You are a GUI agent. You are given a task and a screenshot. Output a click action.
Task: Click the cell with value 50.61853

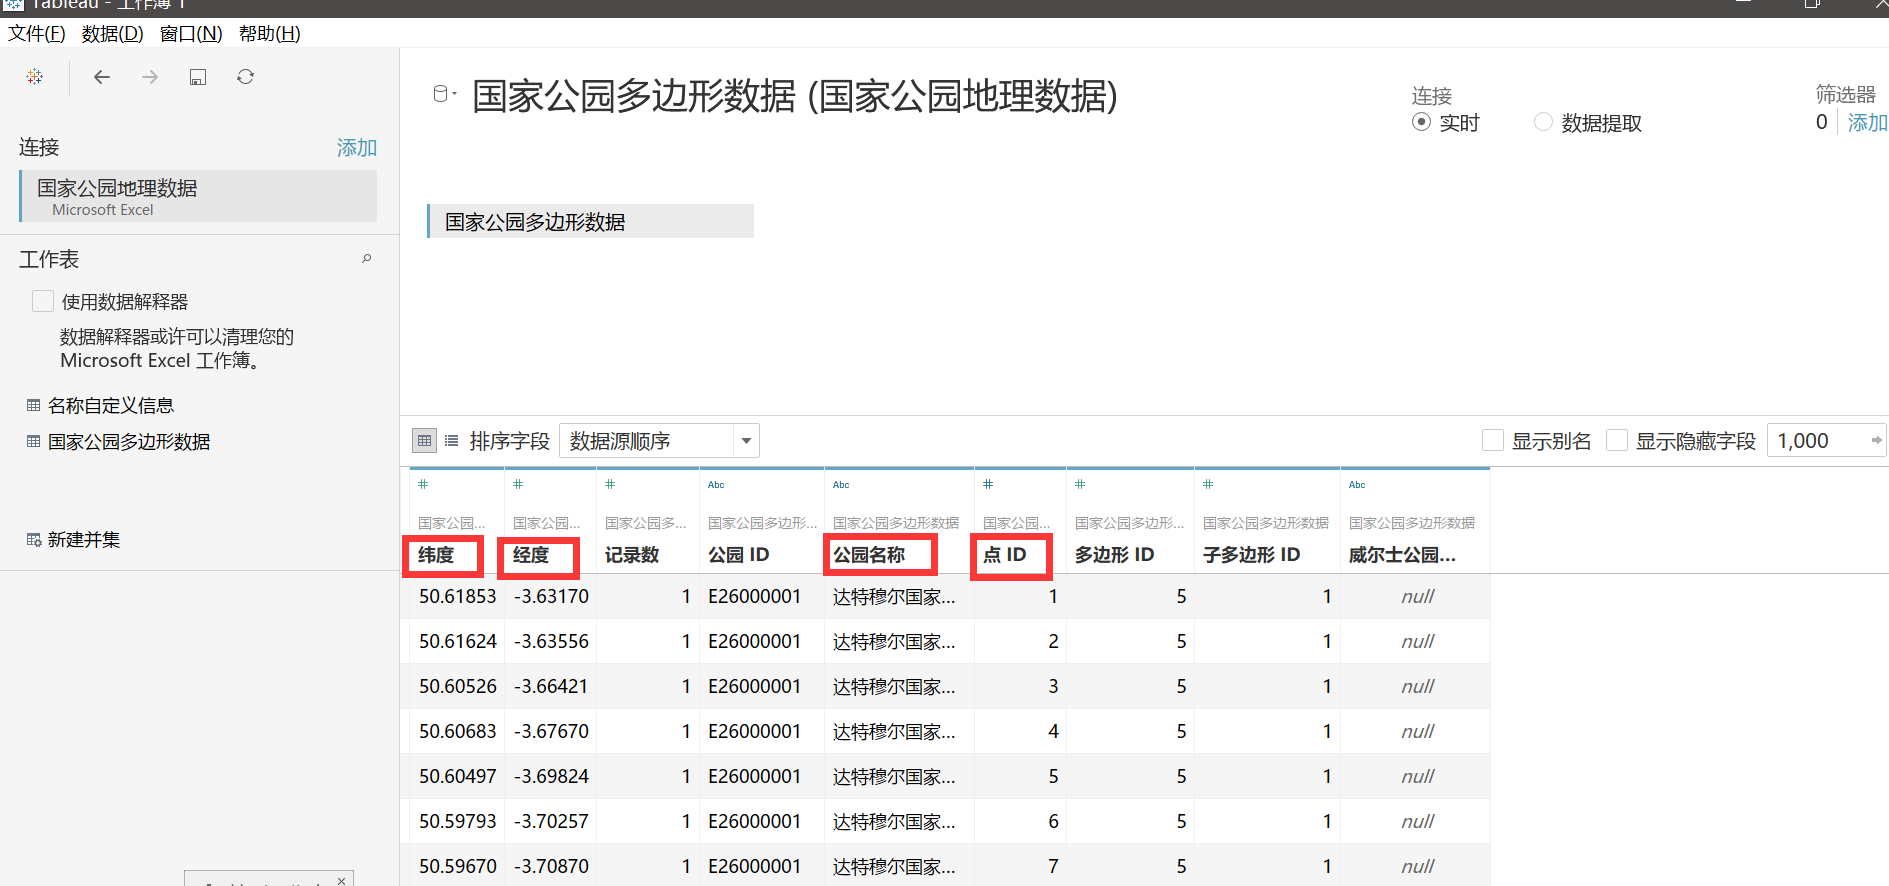457,596
